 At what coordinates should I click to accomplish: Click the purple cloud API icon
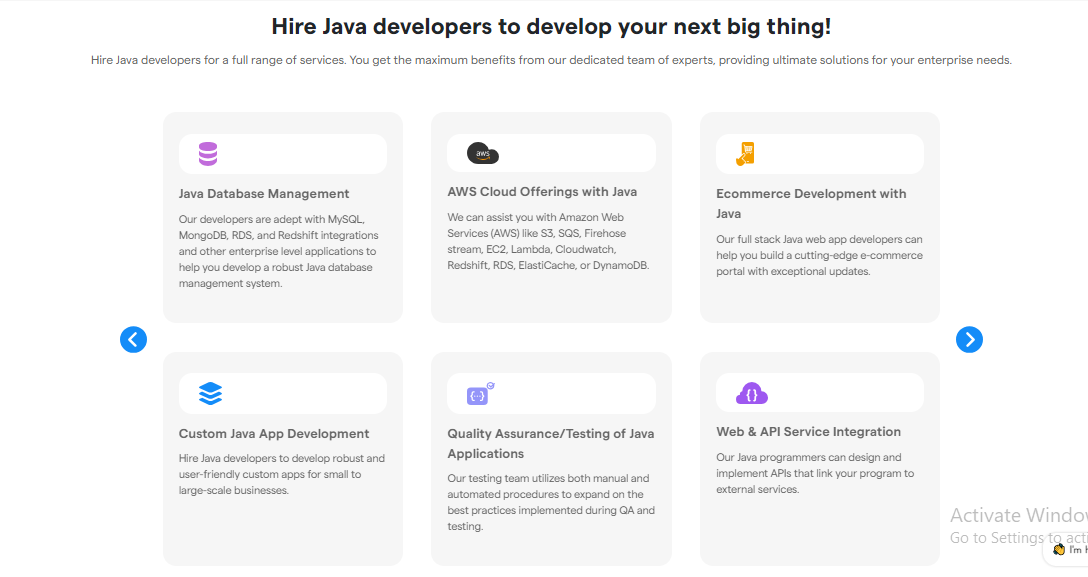(x=752, y=393)
